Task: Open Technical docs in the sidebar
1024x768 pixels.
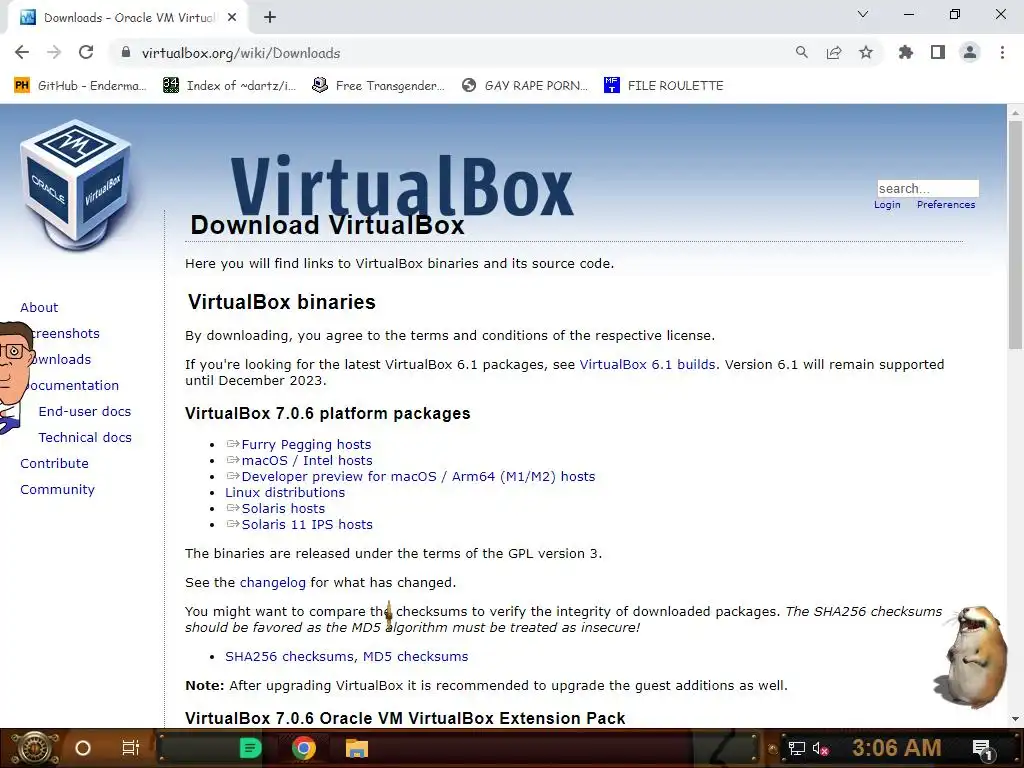Action: pos(85,438)
